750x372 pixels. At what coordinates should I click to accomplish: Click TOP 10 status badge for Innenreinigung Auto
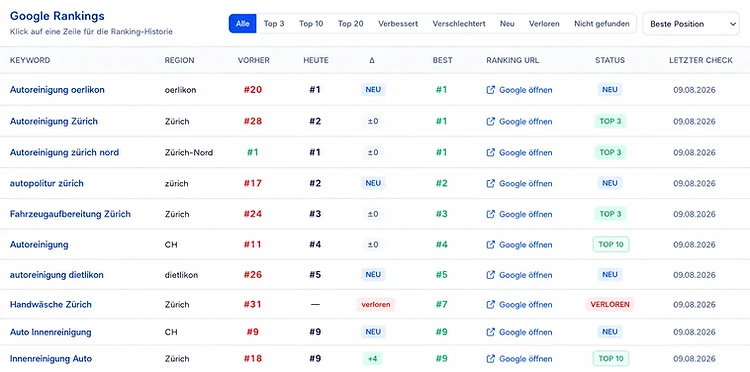coord(611,359)
